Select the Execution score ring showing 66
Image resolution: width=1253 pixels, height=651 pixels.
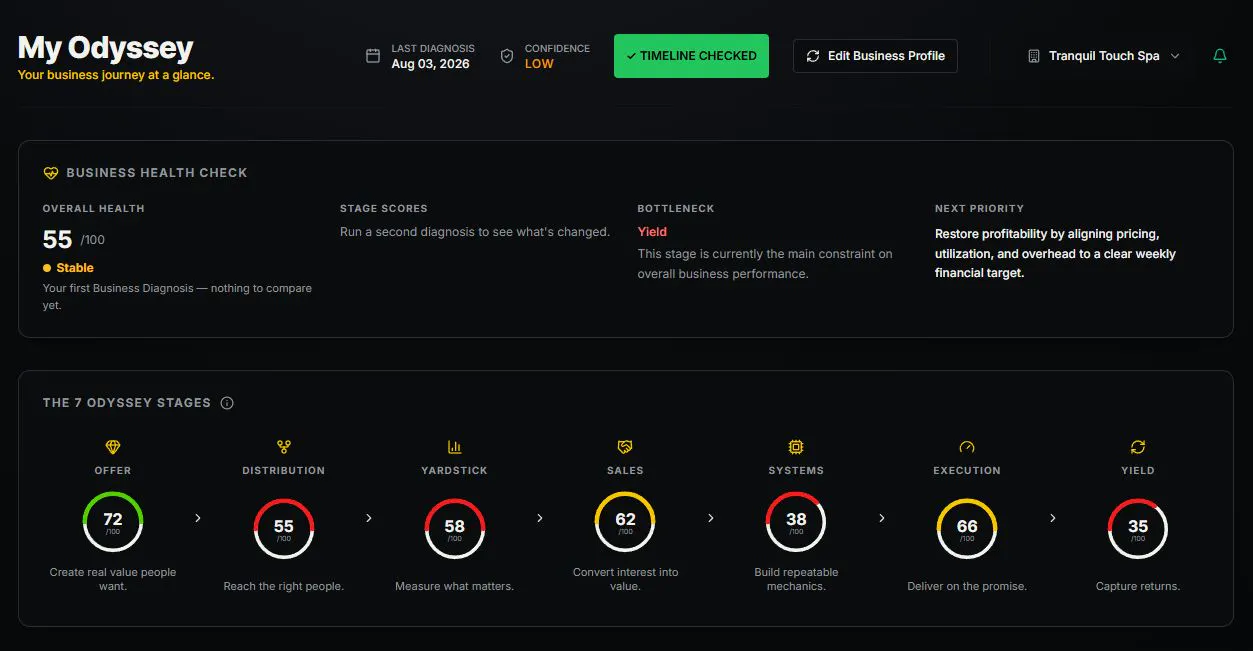[x=967, y=529]
